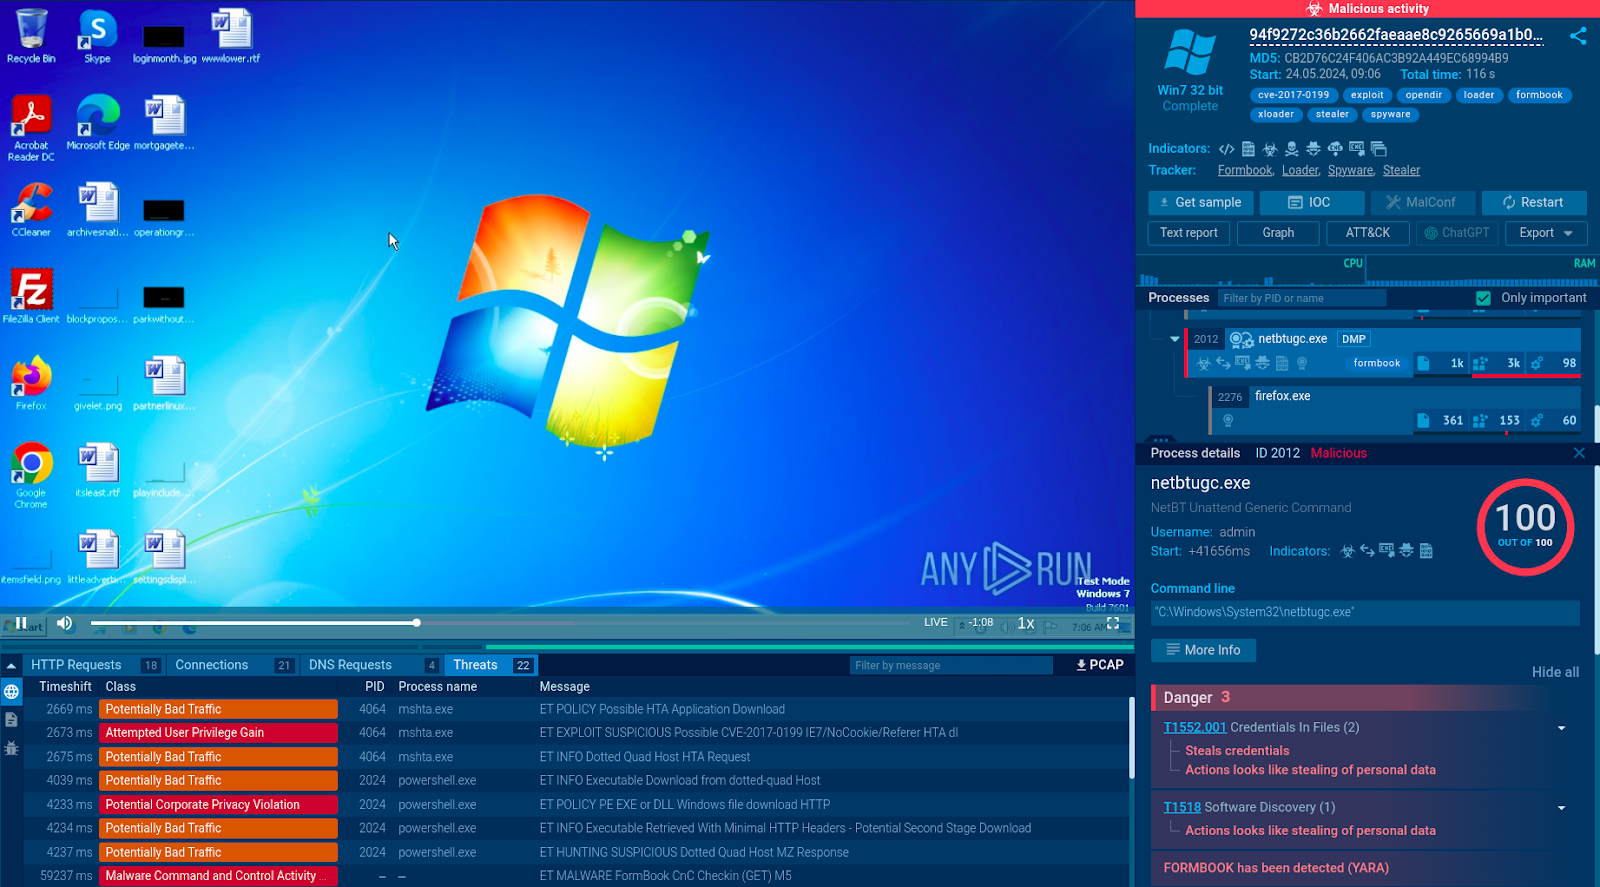Image resolution: width=1600 pixels, height=887 pixels.
Task: Download sample with Get sample button
Action: (x=1200, y=202)
